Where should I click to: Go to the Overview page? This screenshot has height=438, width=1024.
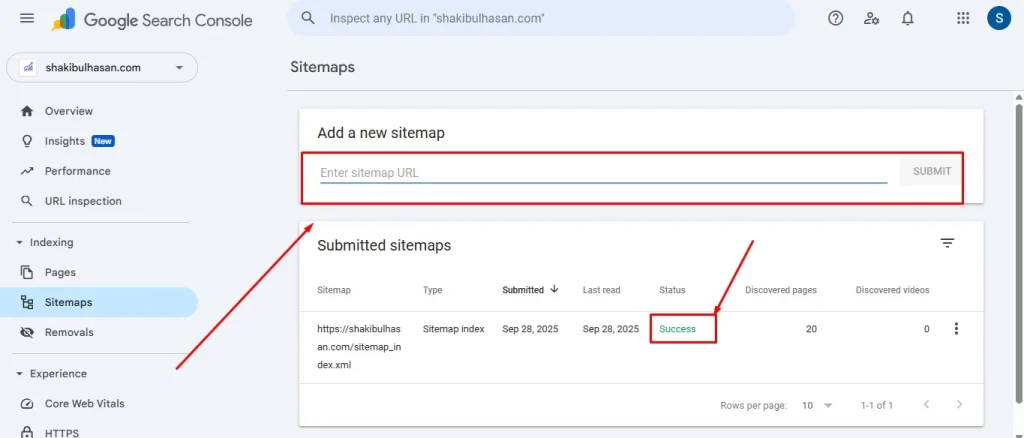tap(68, 111)
